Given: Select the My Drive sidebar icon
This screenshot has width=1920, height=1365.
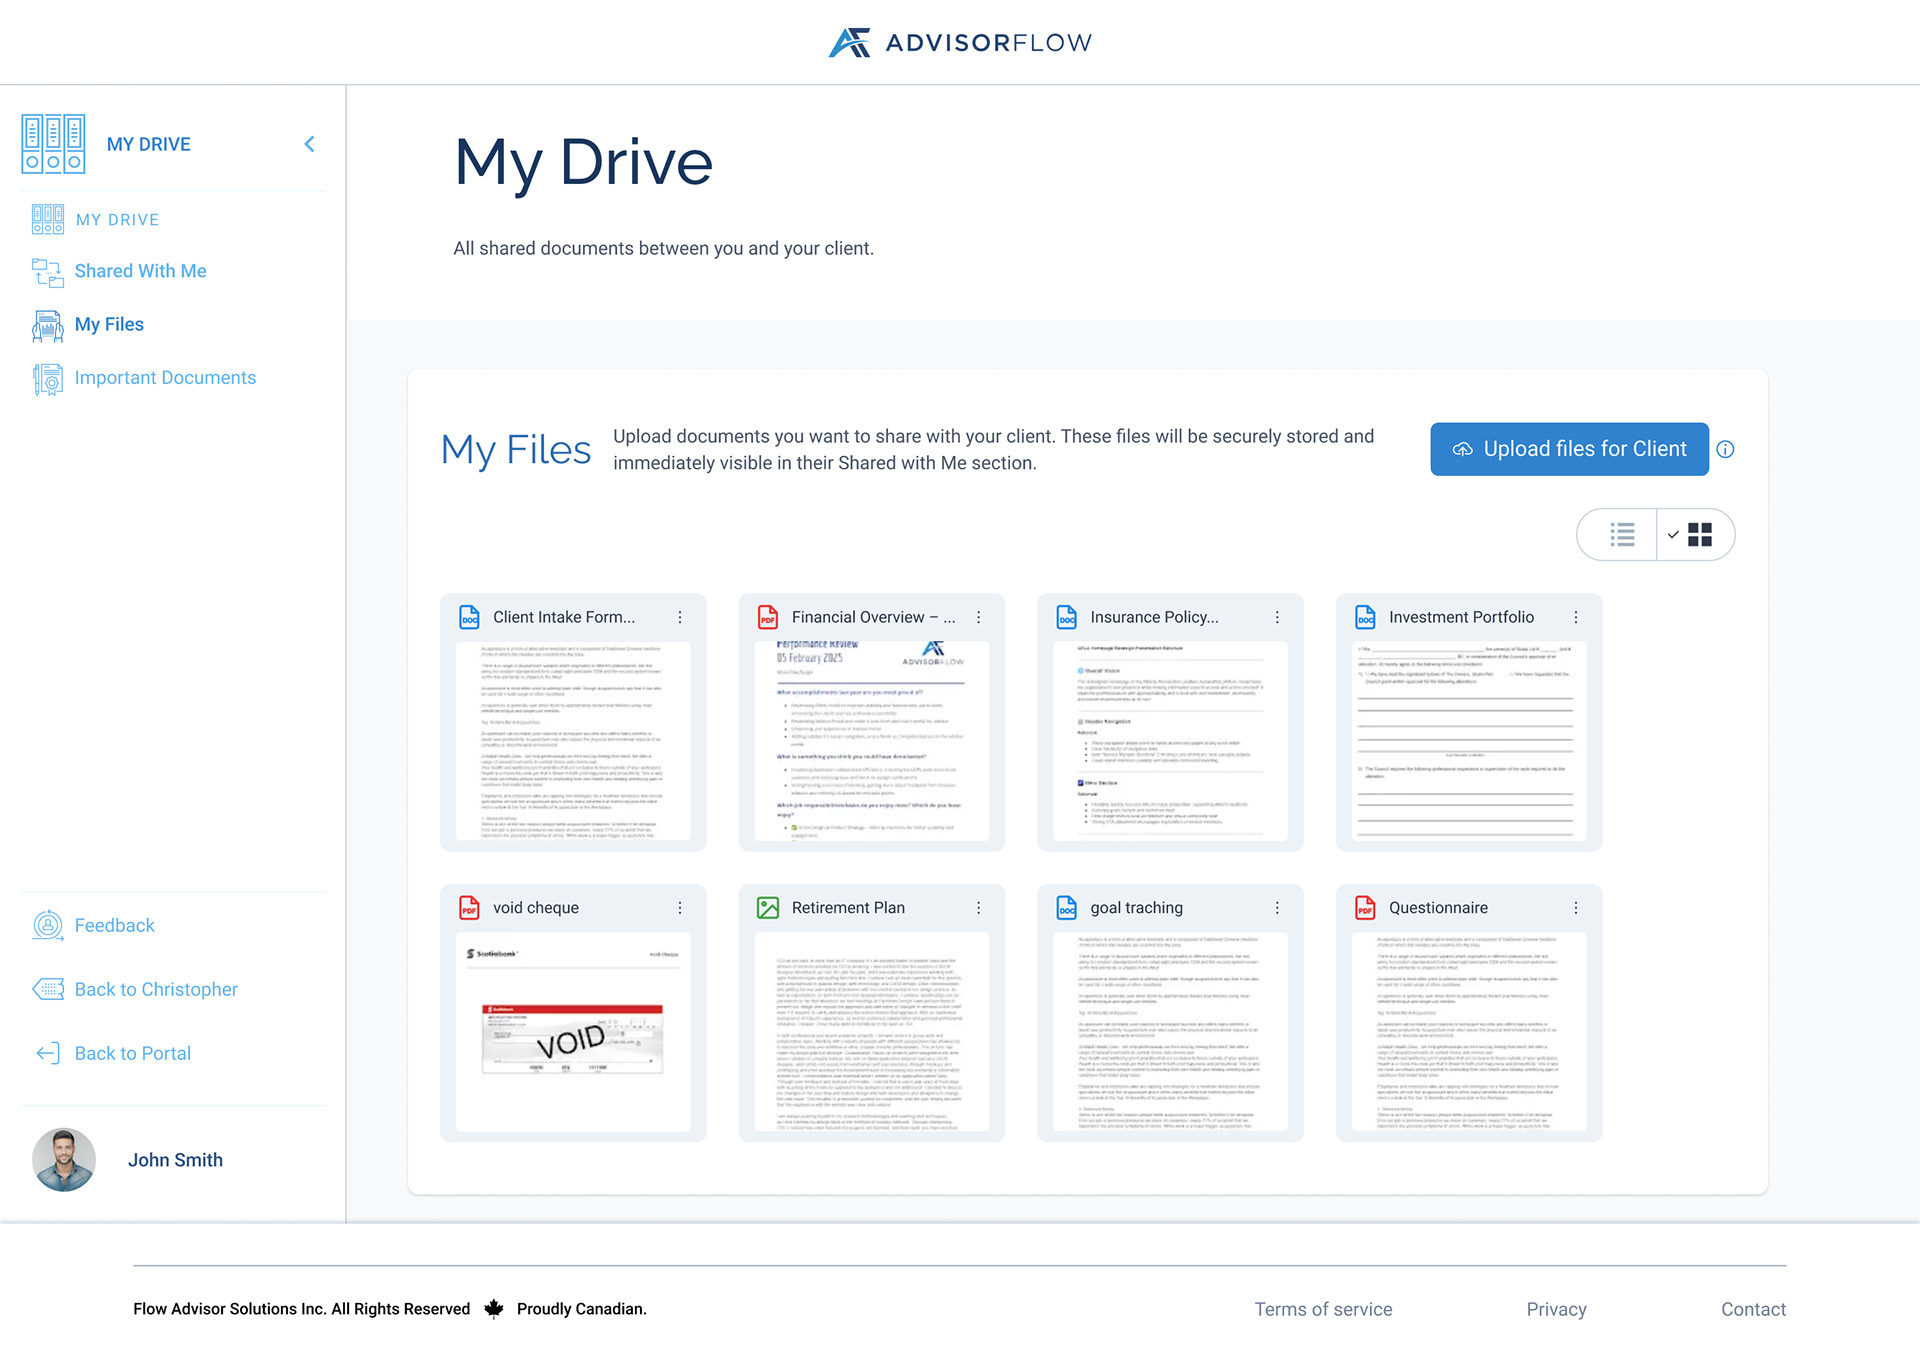Looking at the screenshot, I should tap(53, 143).
